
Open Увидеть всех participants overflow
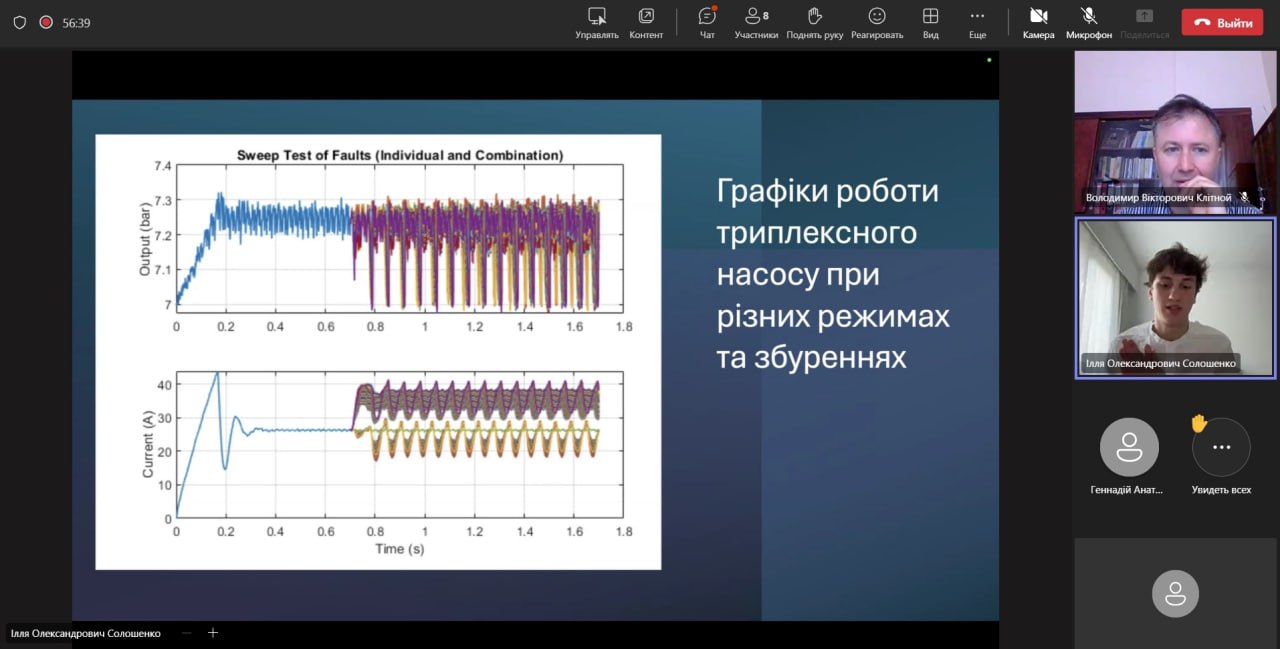1221,447
